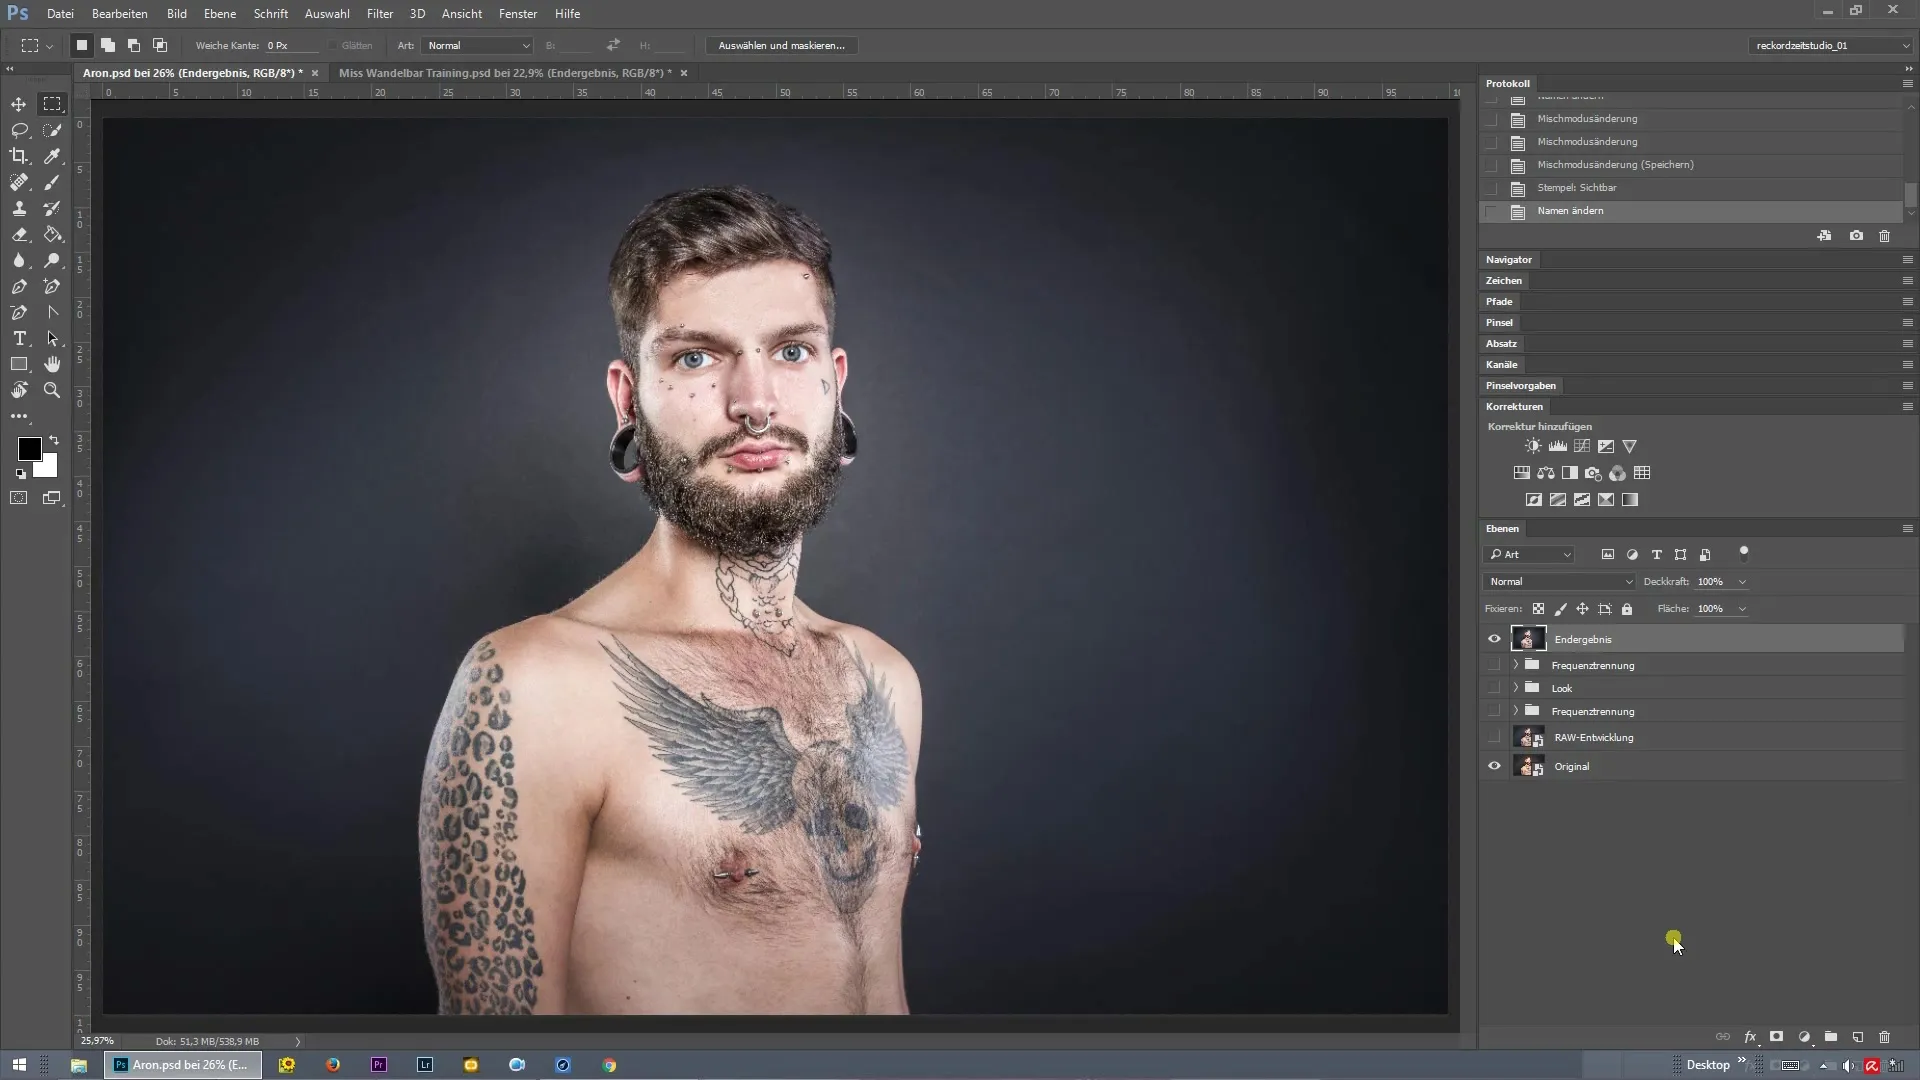Select the Clone Stamp tool
This screenshot has height=1080, width=1920.
(19, 208)
